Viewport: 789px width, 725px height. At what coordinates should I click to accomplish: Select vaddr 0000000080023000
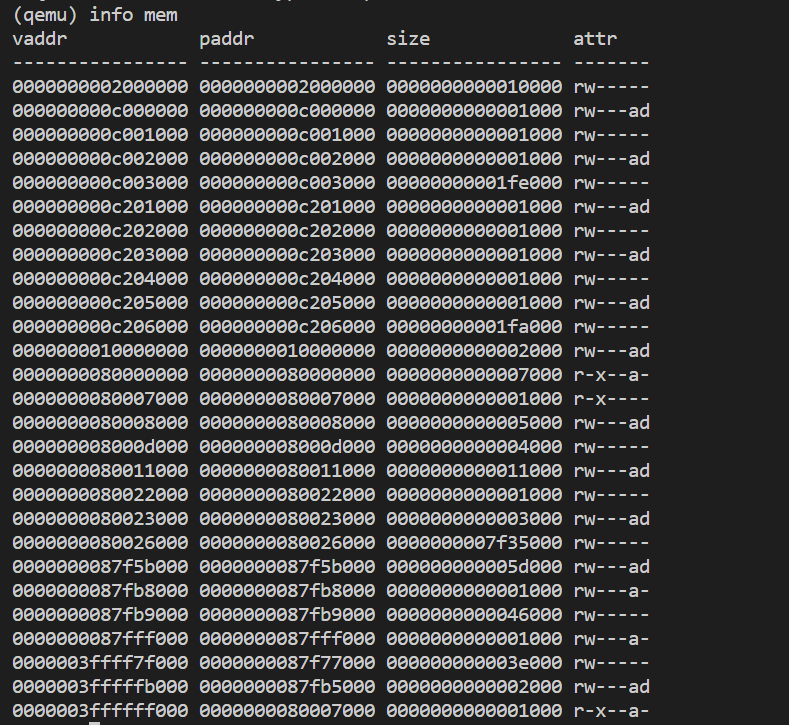(x=101, y=519)
